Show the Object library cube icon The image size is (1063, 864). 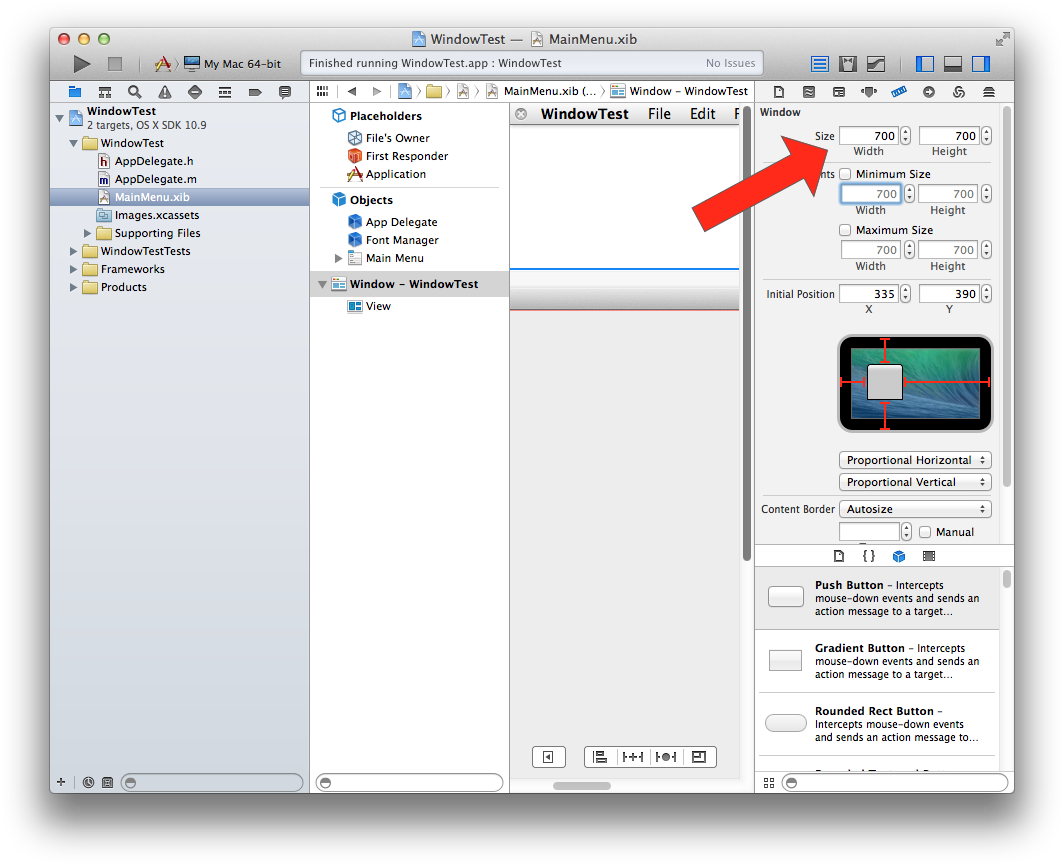click(899, 556)
